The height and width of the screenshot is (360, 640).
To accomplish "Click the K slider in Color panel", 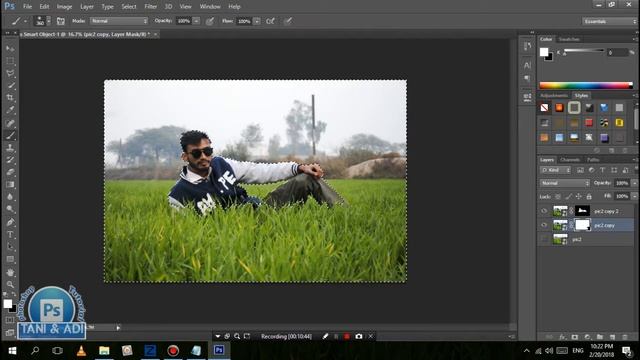I will tap(584, 51).
